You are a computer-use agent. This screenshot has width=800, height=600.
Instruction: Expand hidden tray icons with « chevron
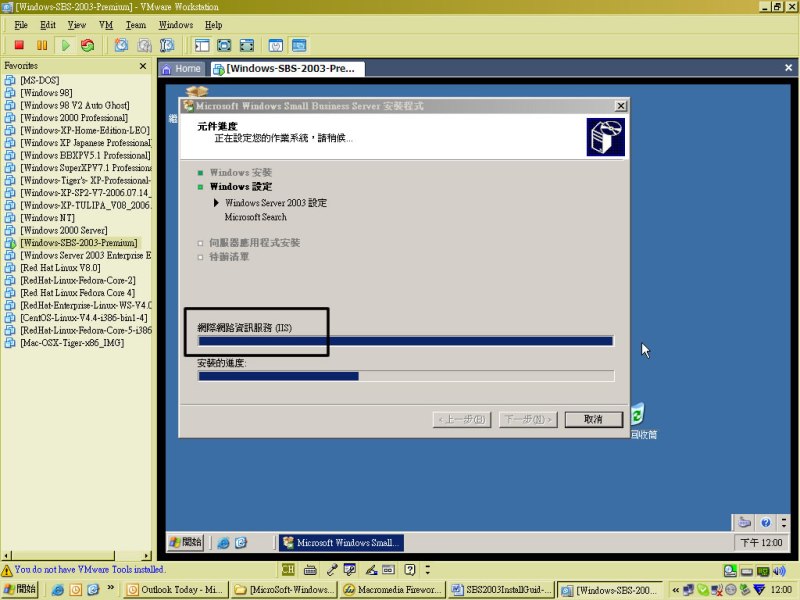point(676,590)
